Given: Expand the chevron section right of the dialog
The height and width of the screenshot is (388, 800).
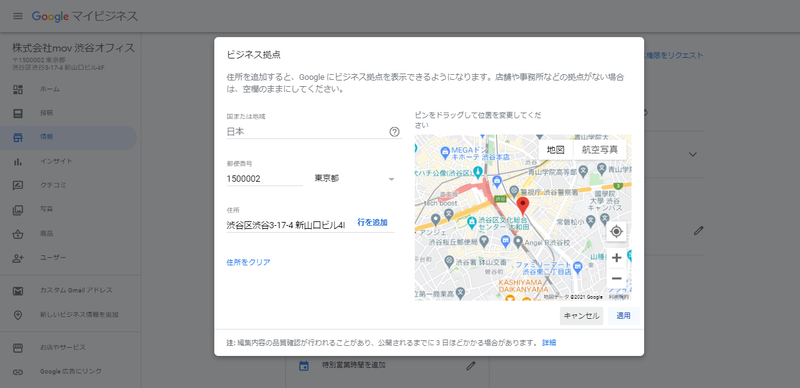Looking at the screenshot, I should pyautogui.click(x=693, y=154).
